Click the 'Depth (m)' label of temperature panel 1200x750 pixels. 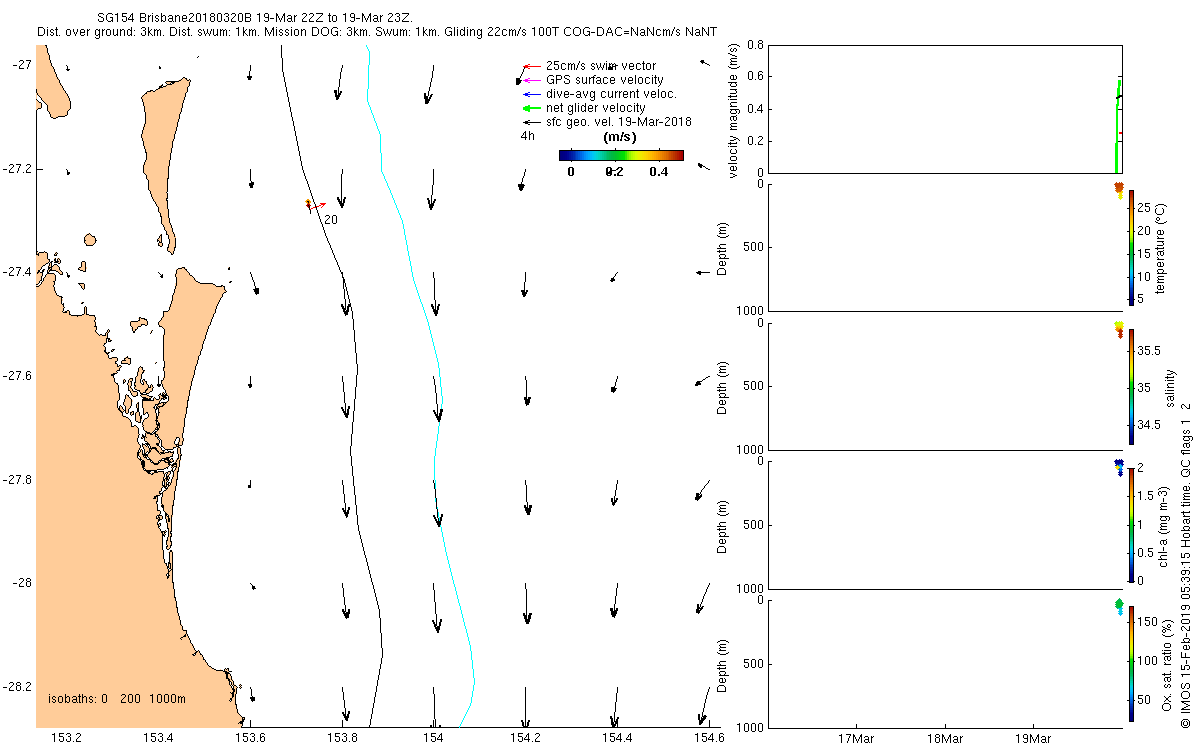[723, 247]
